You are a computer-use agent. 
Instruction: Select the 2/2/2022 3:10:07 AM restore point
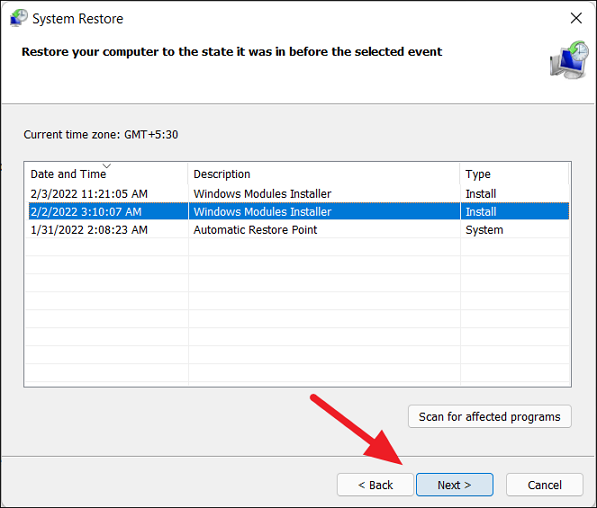299,212
